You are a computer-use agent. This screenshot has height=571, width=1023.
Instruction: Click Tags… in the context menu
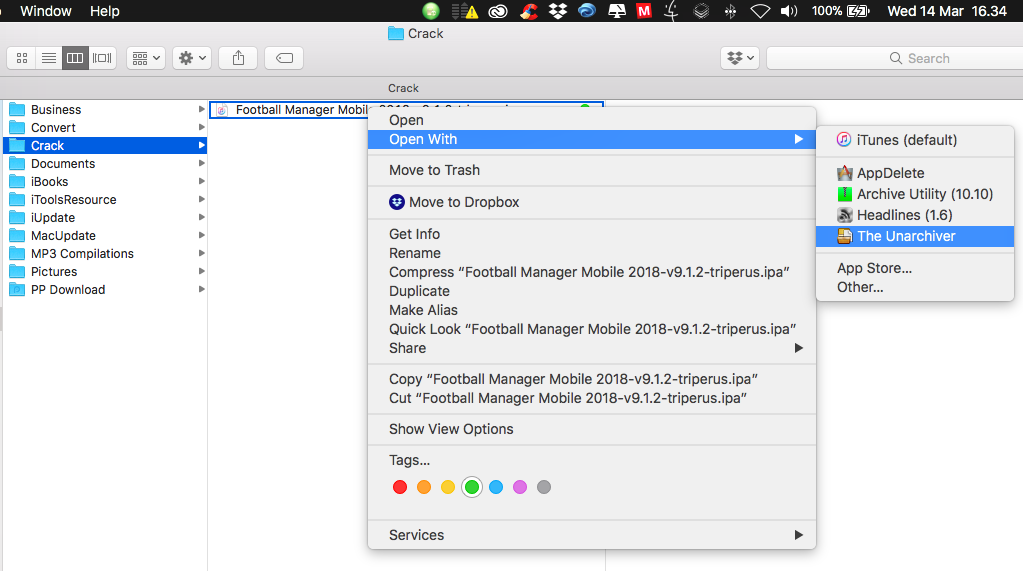(x=409, y=460)
